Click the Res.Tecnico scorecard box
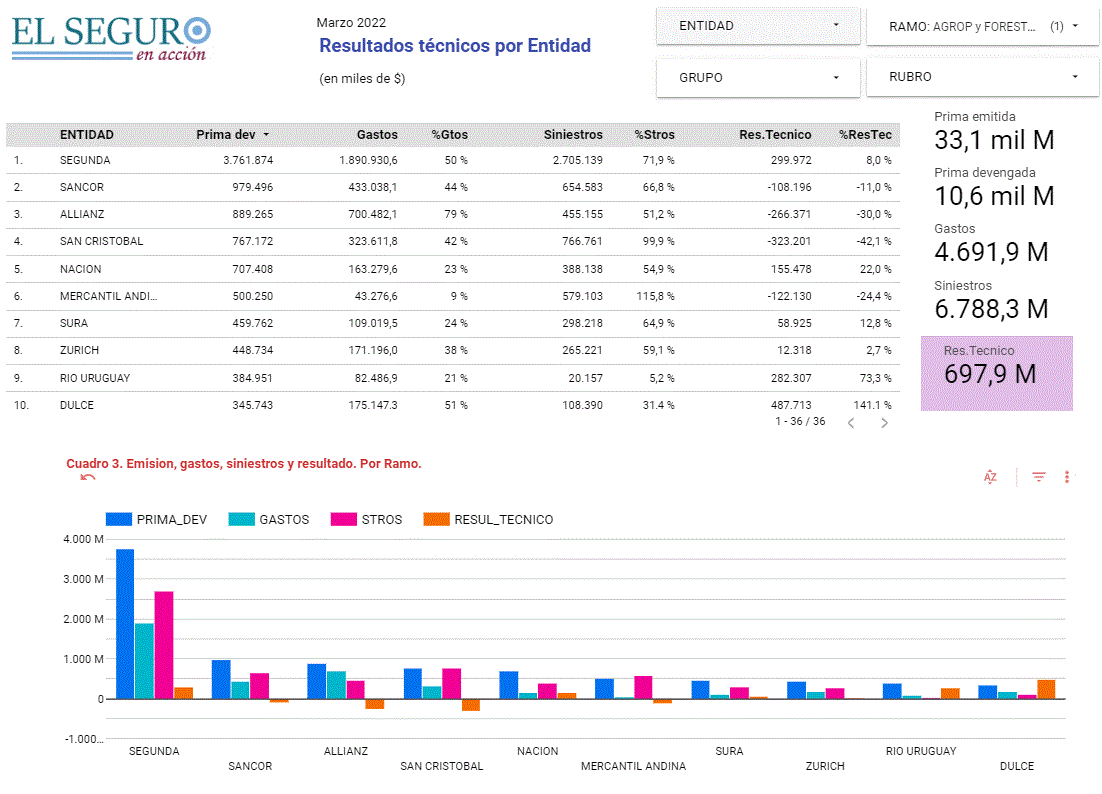 pyautogui.click(x=996, y=373)
